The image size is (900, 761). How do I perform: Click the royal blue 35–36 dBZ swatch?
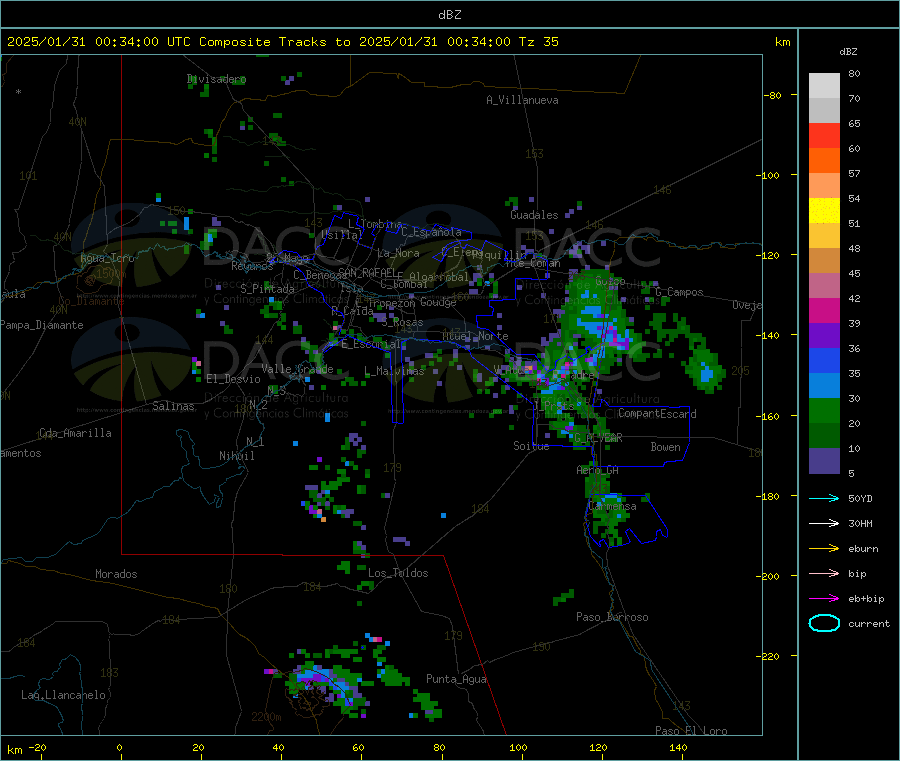coord(824,361)
